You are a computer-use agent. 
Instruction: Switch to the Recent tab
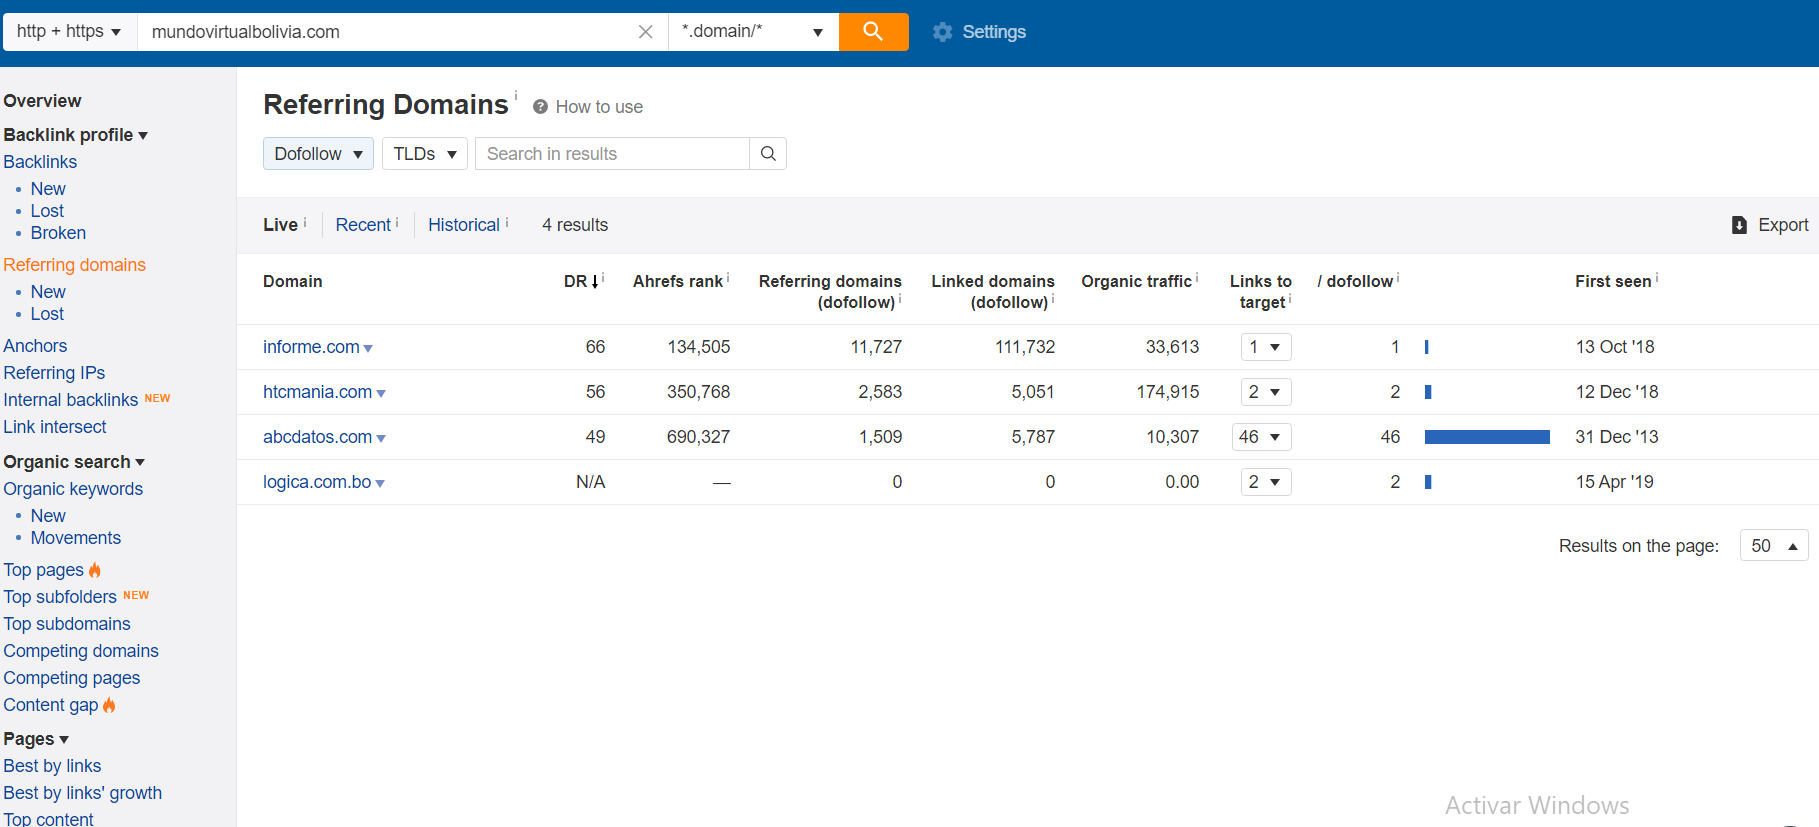(x=363, y=225)
